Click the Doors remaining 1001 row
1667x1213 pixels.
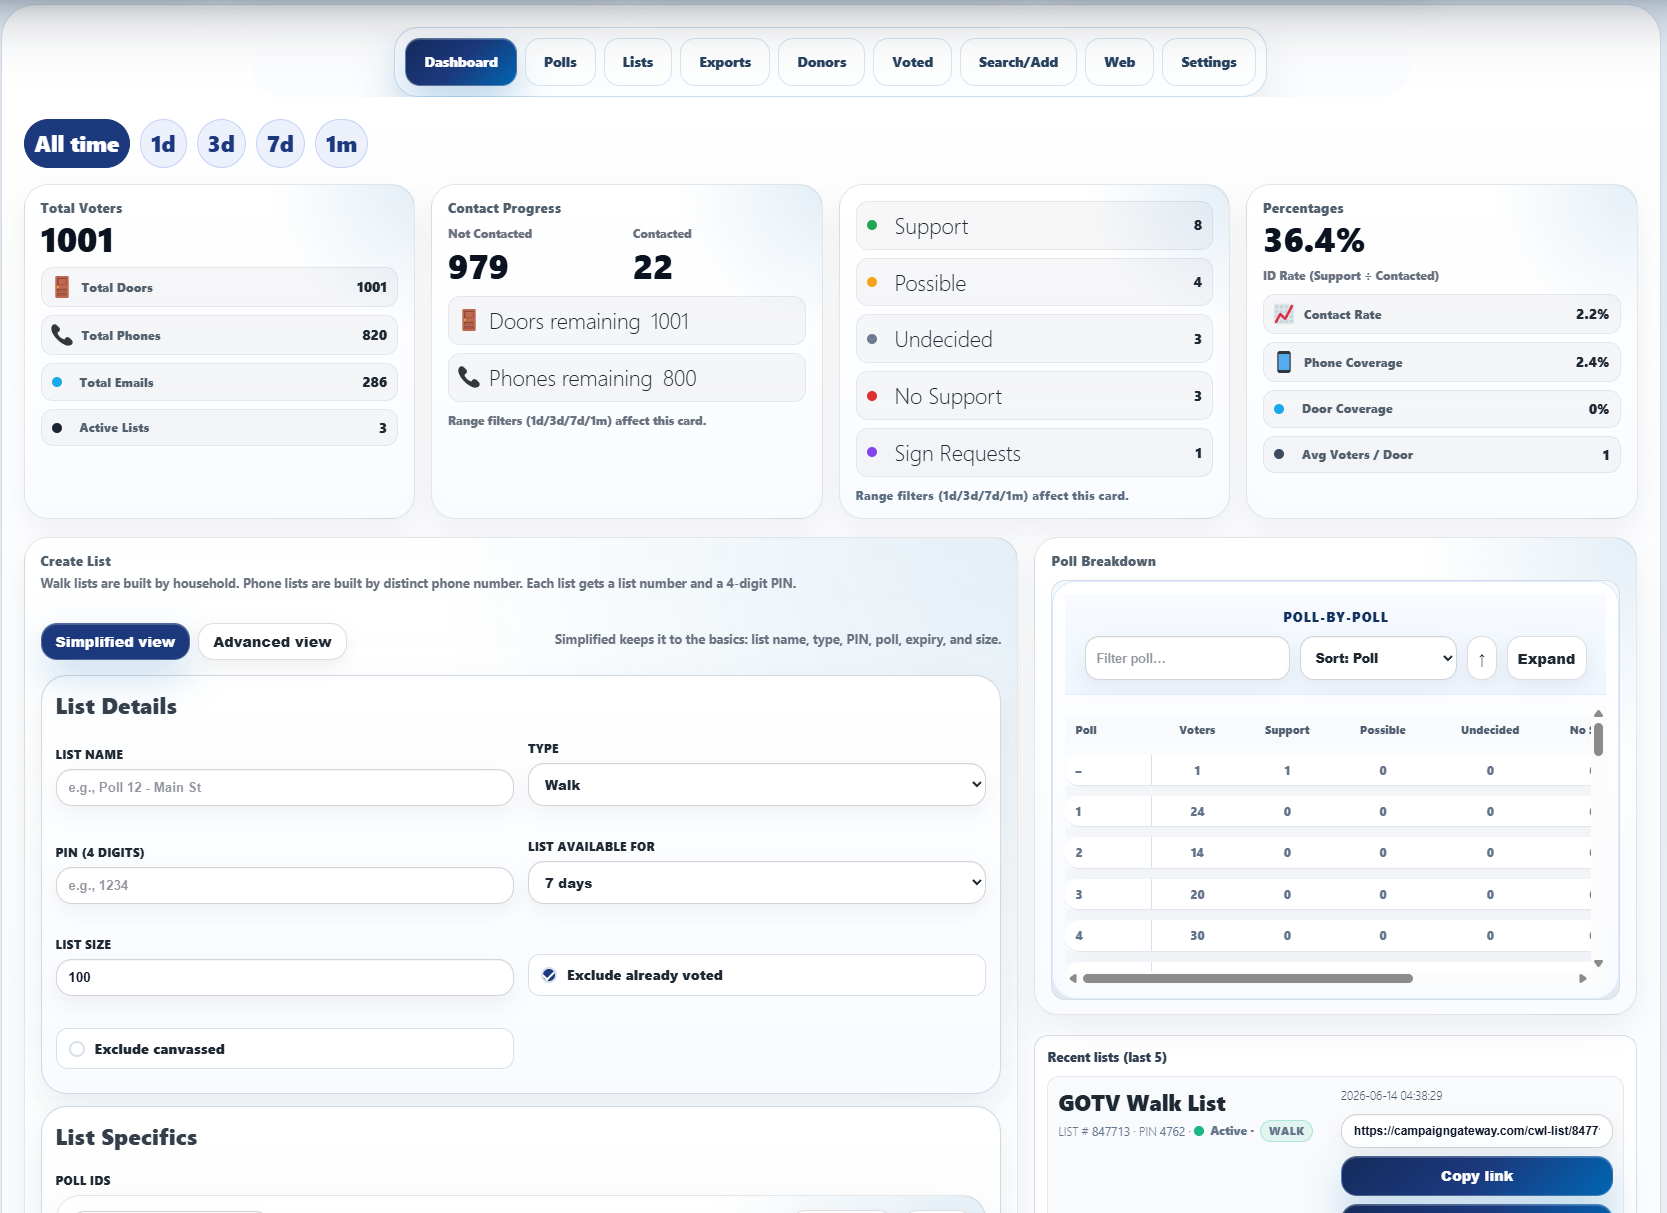[627, 321]
